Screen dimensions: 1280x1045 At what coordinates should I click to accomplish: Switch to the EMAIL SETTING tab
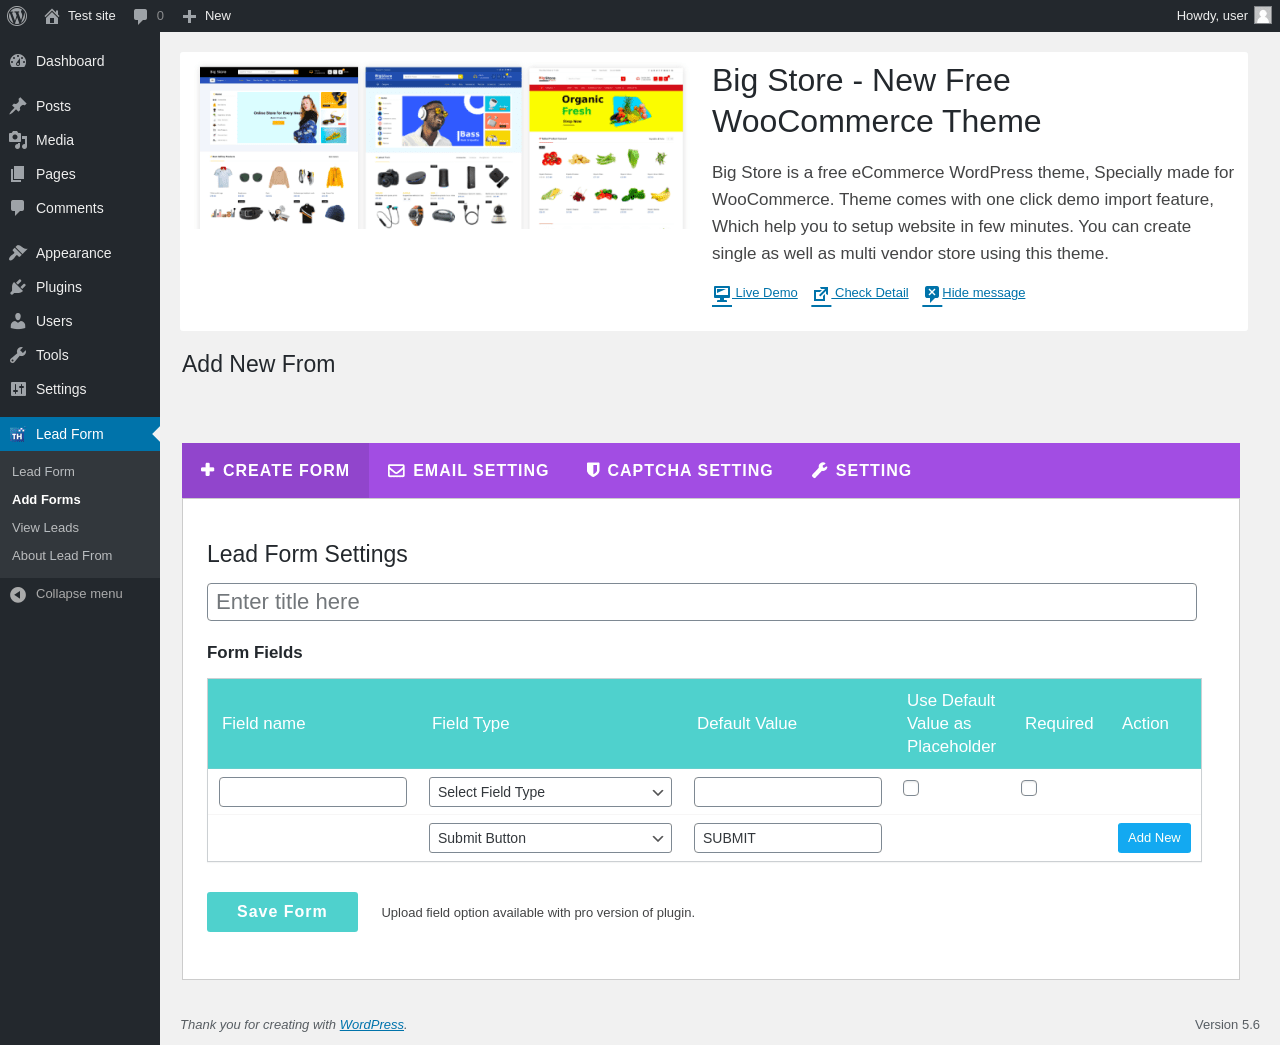click(x=468, y=470)
